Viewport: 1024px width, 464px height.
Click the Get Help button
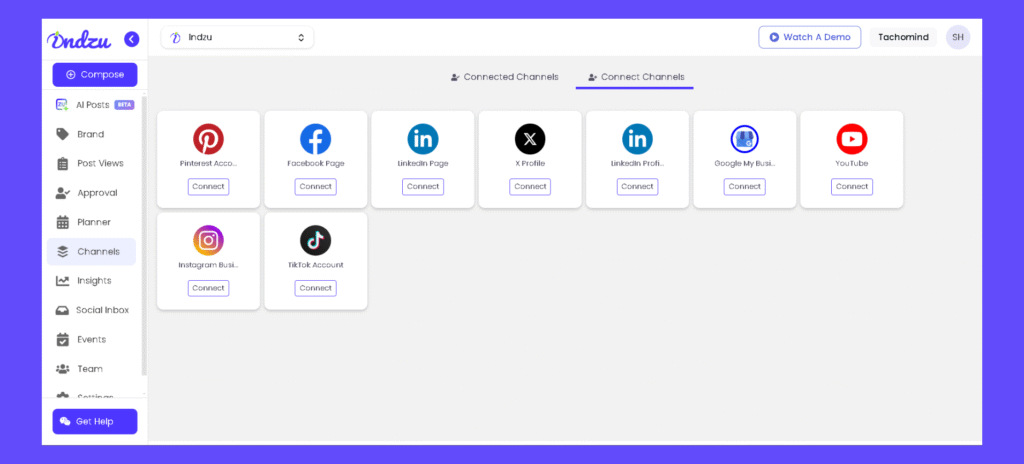coord(94,421)
